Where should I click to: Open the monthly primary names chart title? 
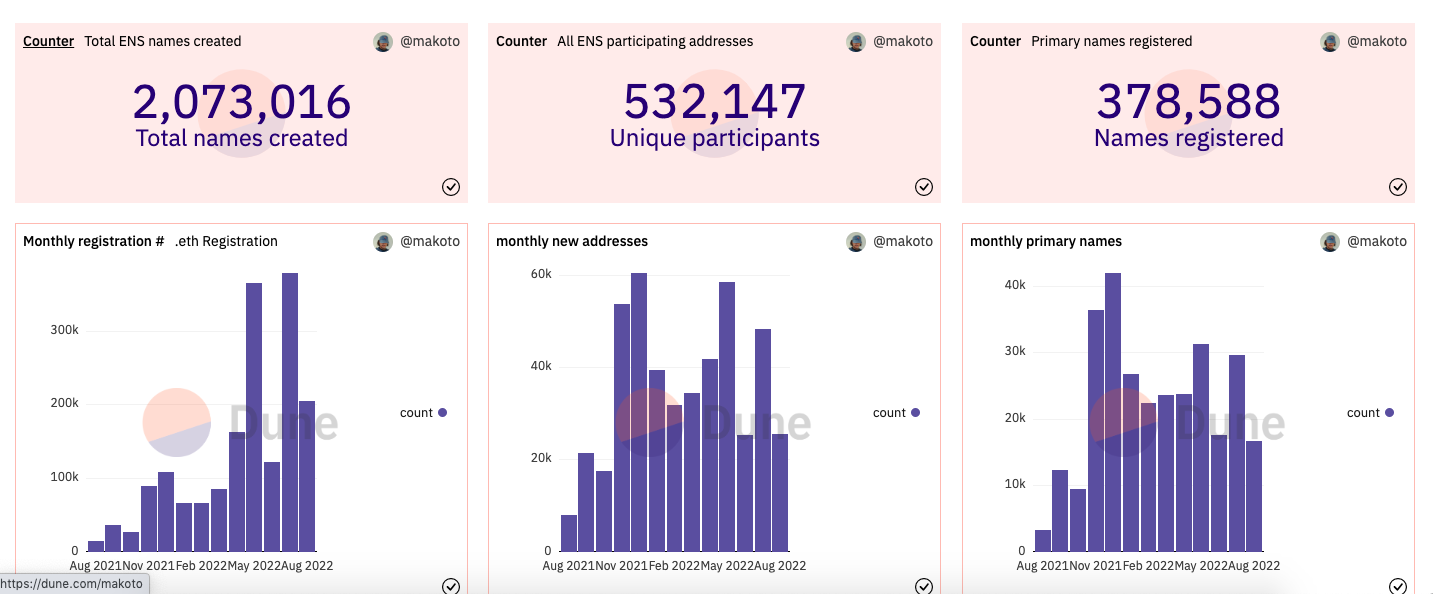pos(1046,242)
